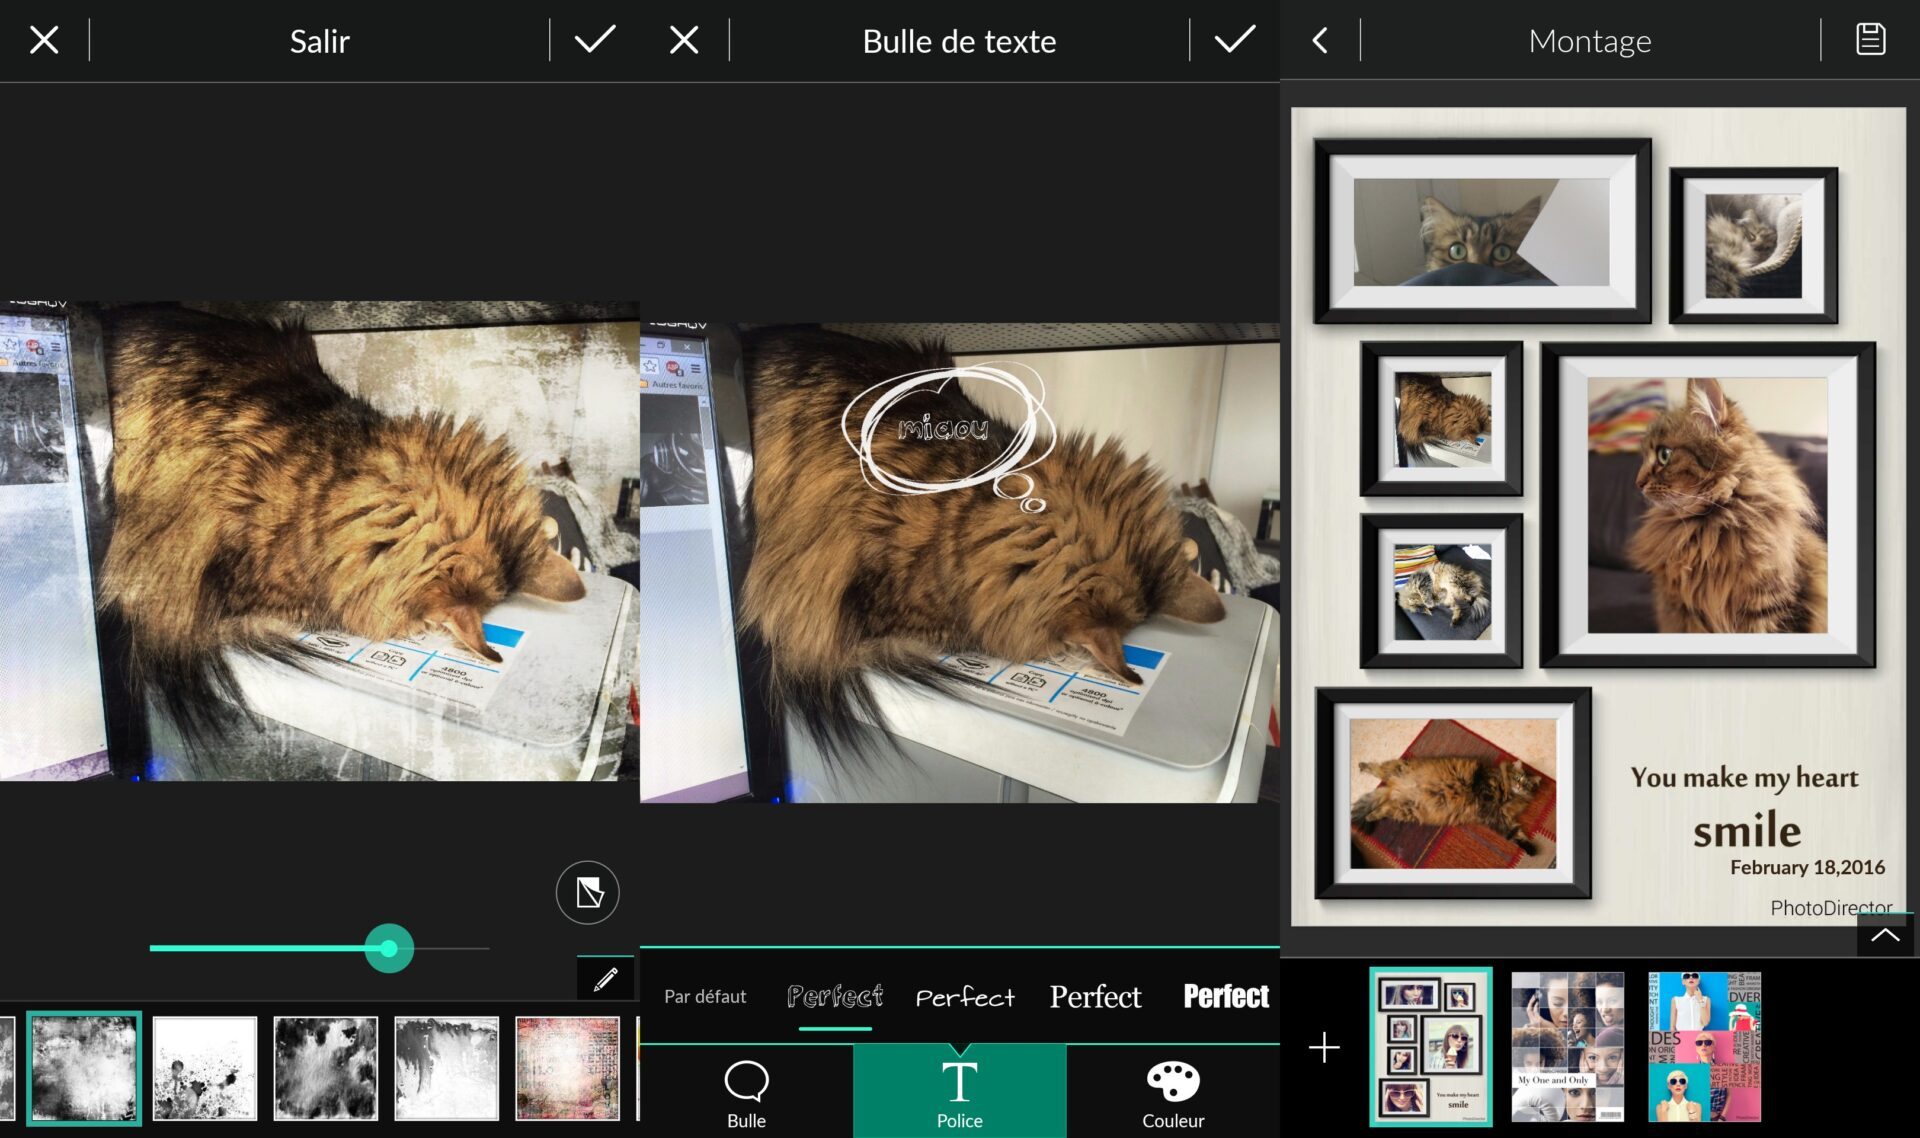Go back from the Montage screen
Screen dimensions: 1920x1138
tap(1320, 40)
